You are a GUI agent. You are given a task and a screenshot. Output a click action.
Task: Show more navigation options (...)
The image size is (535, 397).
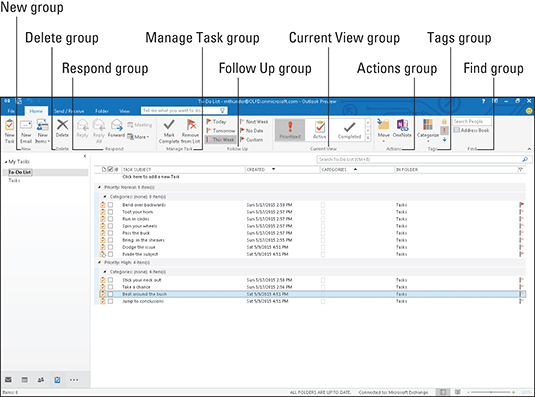pos(74,380)
